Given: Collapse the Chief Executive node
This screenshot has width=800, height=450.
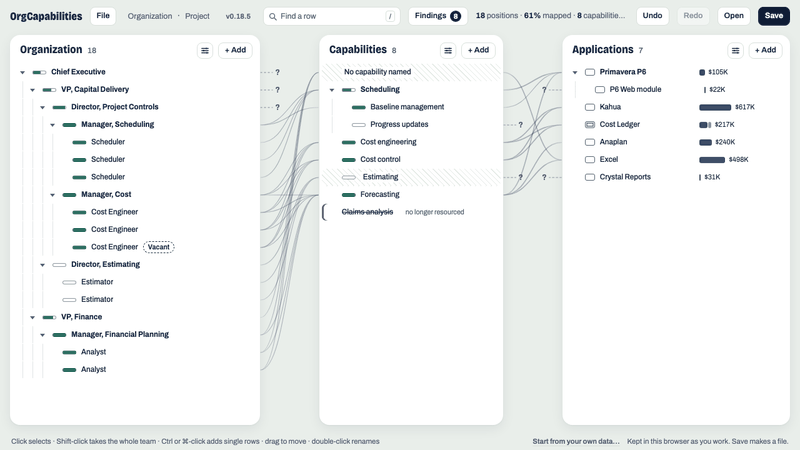Looking at the screenshot, I should point(22,72).
